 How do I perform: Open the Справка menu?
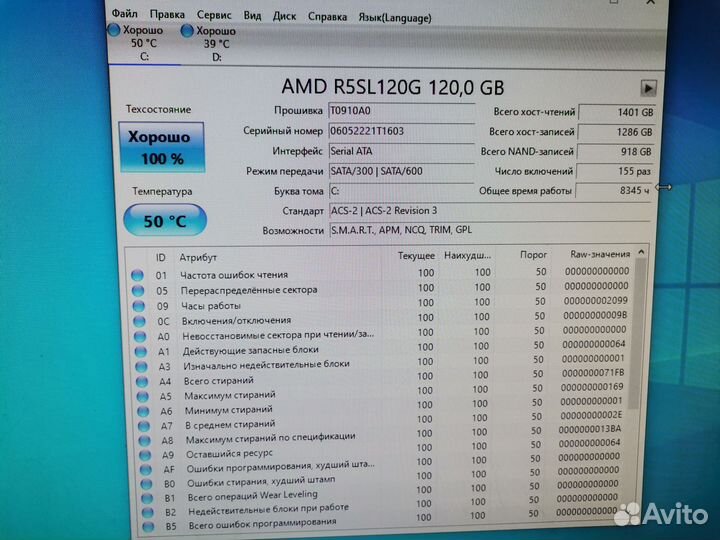click(x=327, y=17)
